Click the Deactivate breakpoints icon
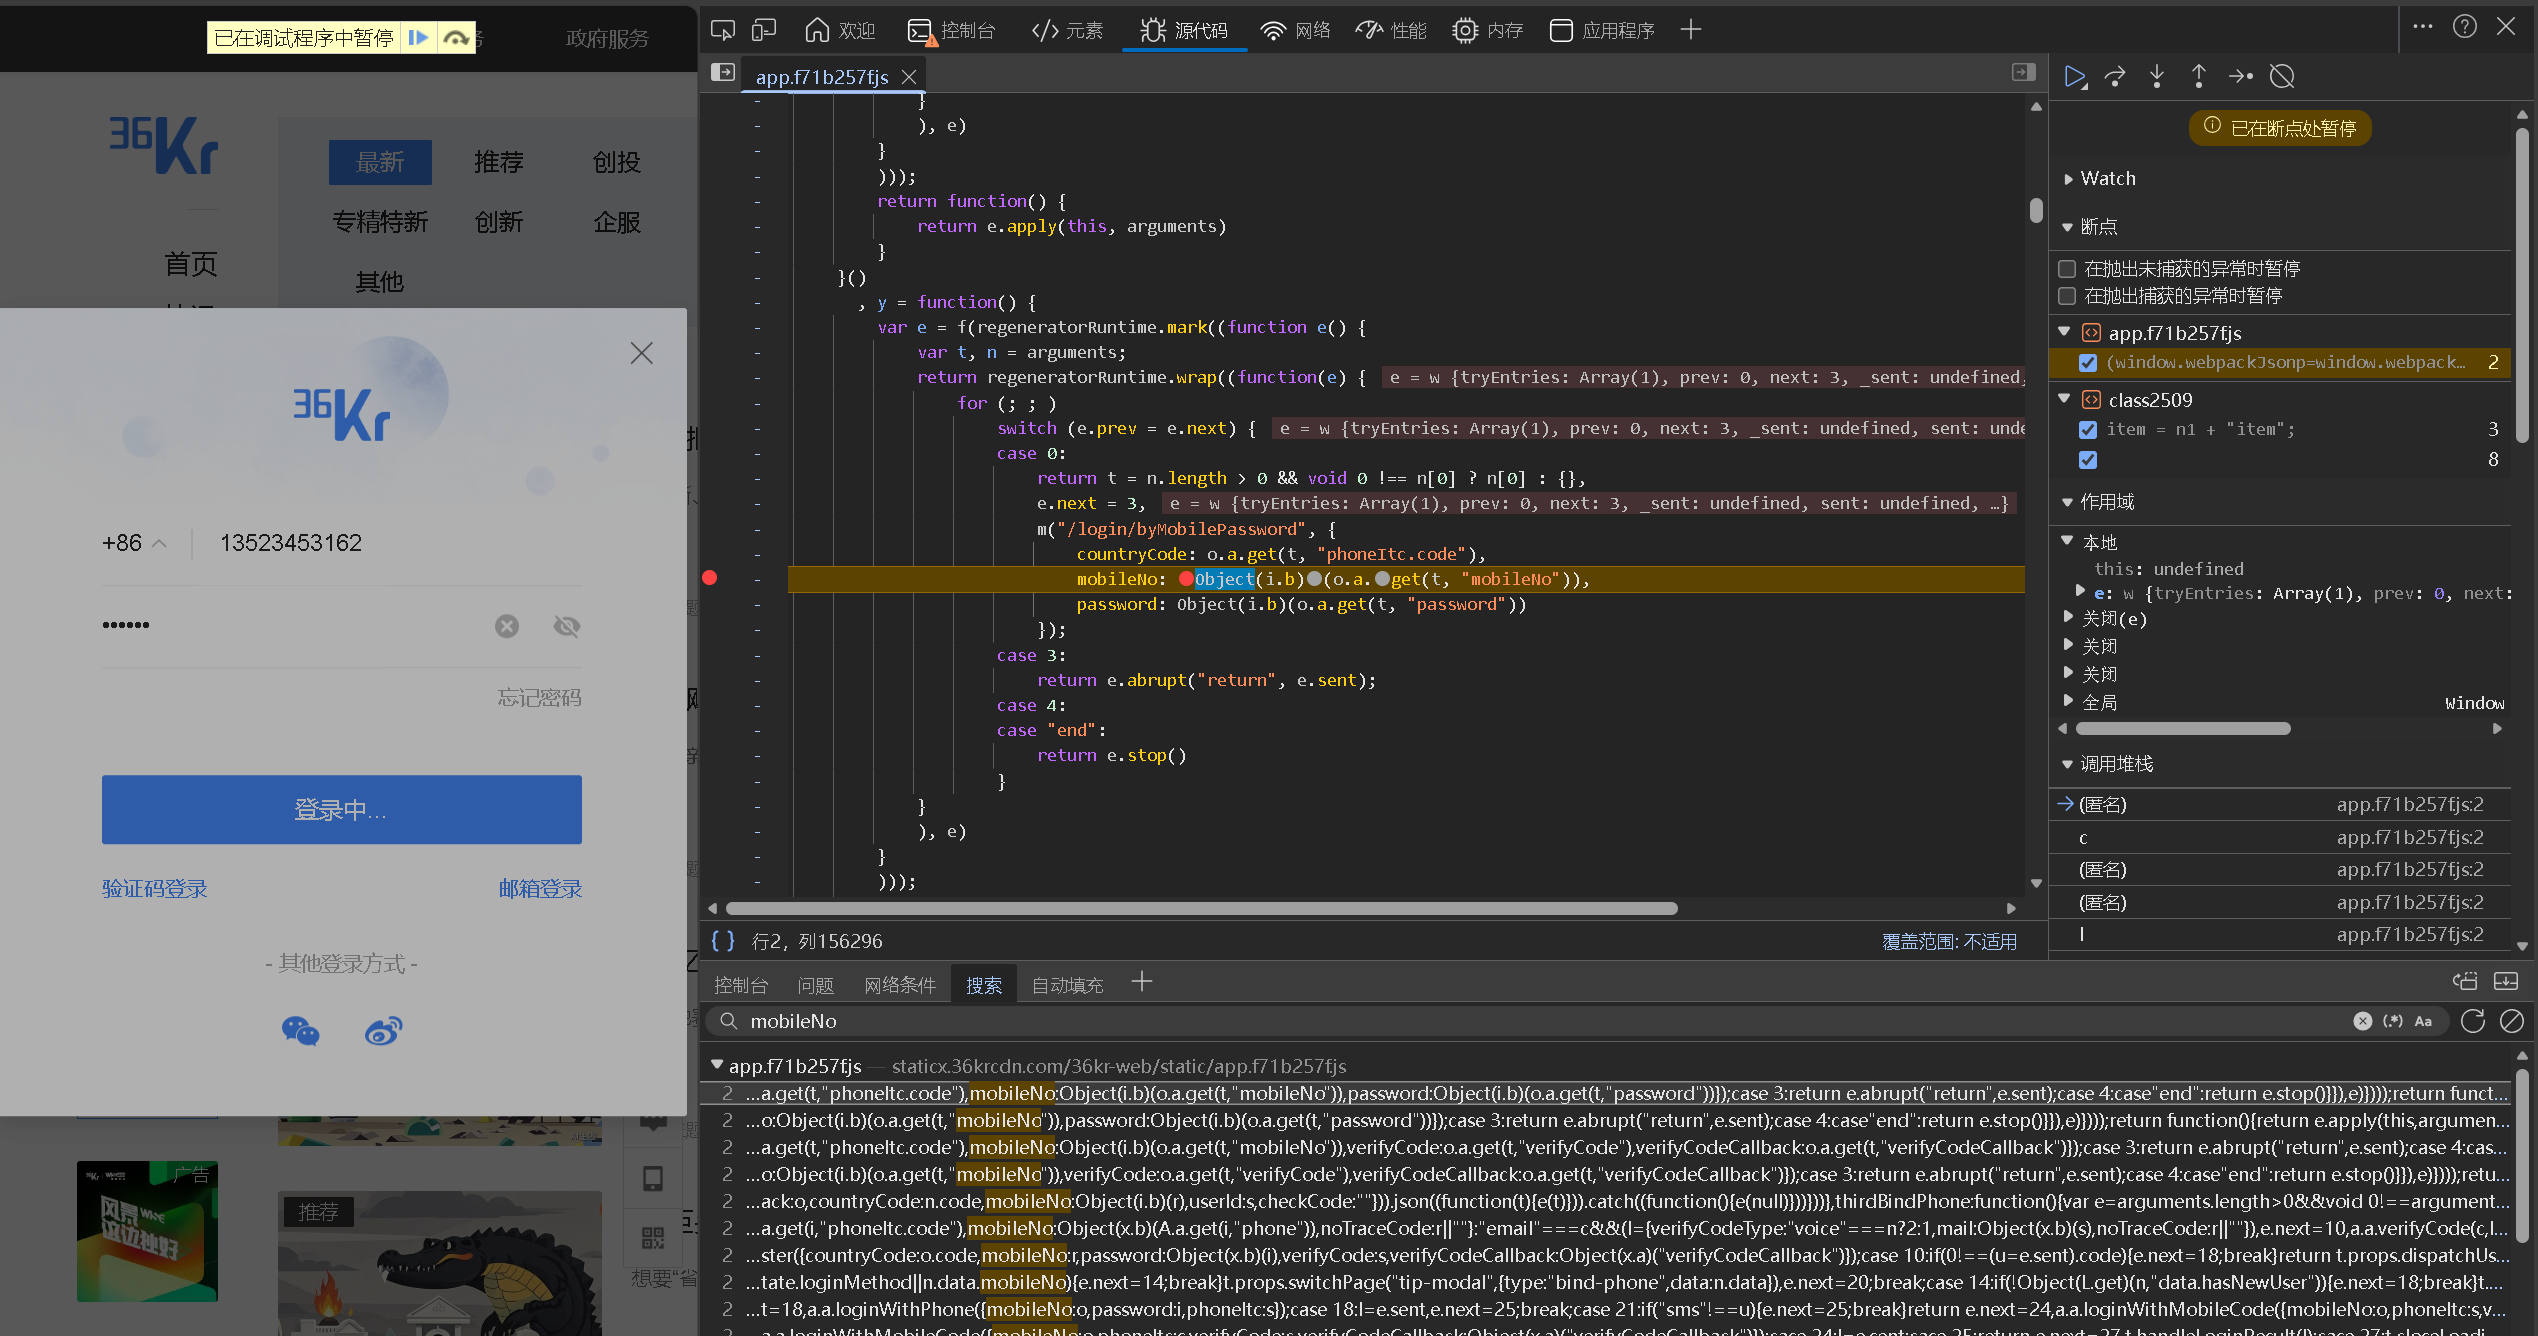2538x1336 pixels. pyautogui.click(x=2282, y=77)
